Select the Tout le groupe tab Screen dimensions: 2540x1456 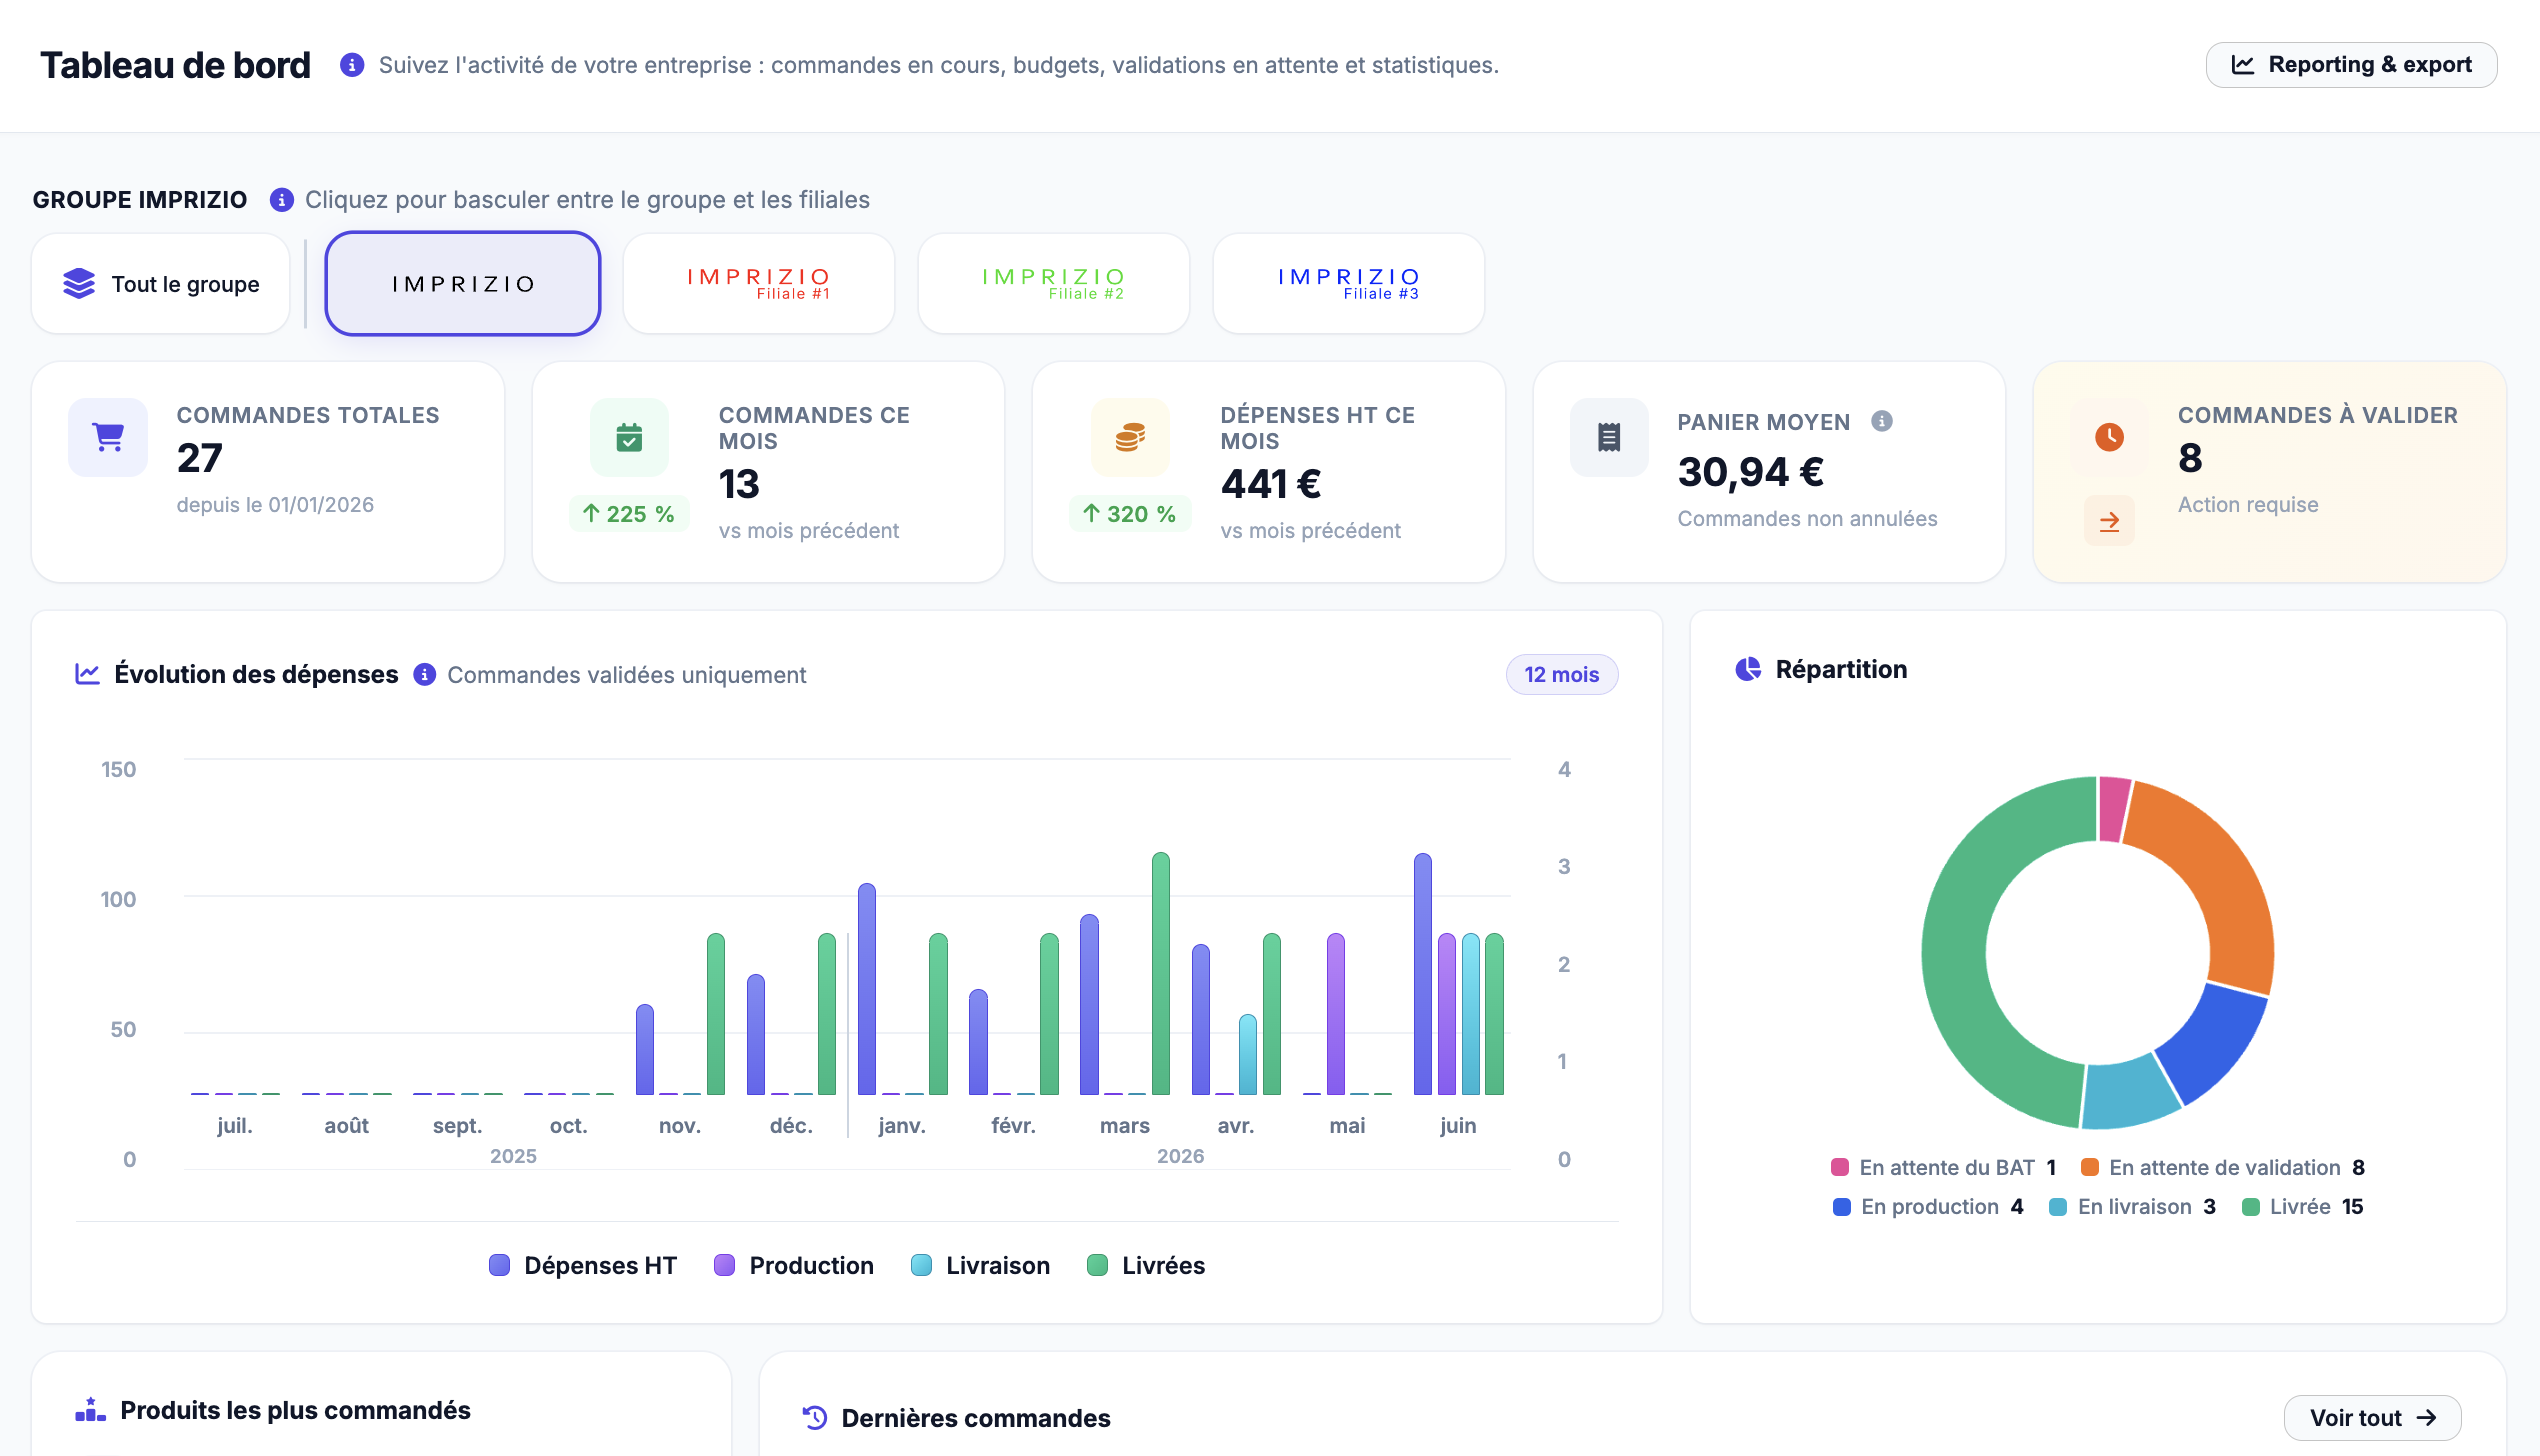(x=161, y=284)
